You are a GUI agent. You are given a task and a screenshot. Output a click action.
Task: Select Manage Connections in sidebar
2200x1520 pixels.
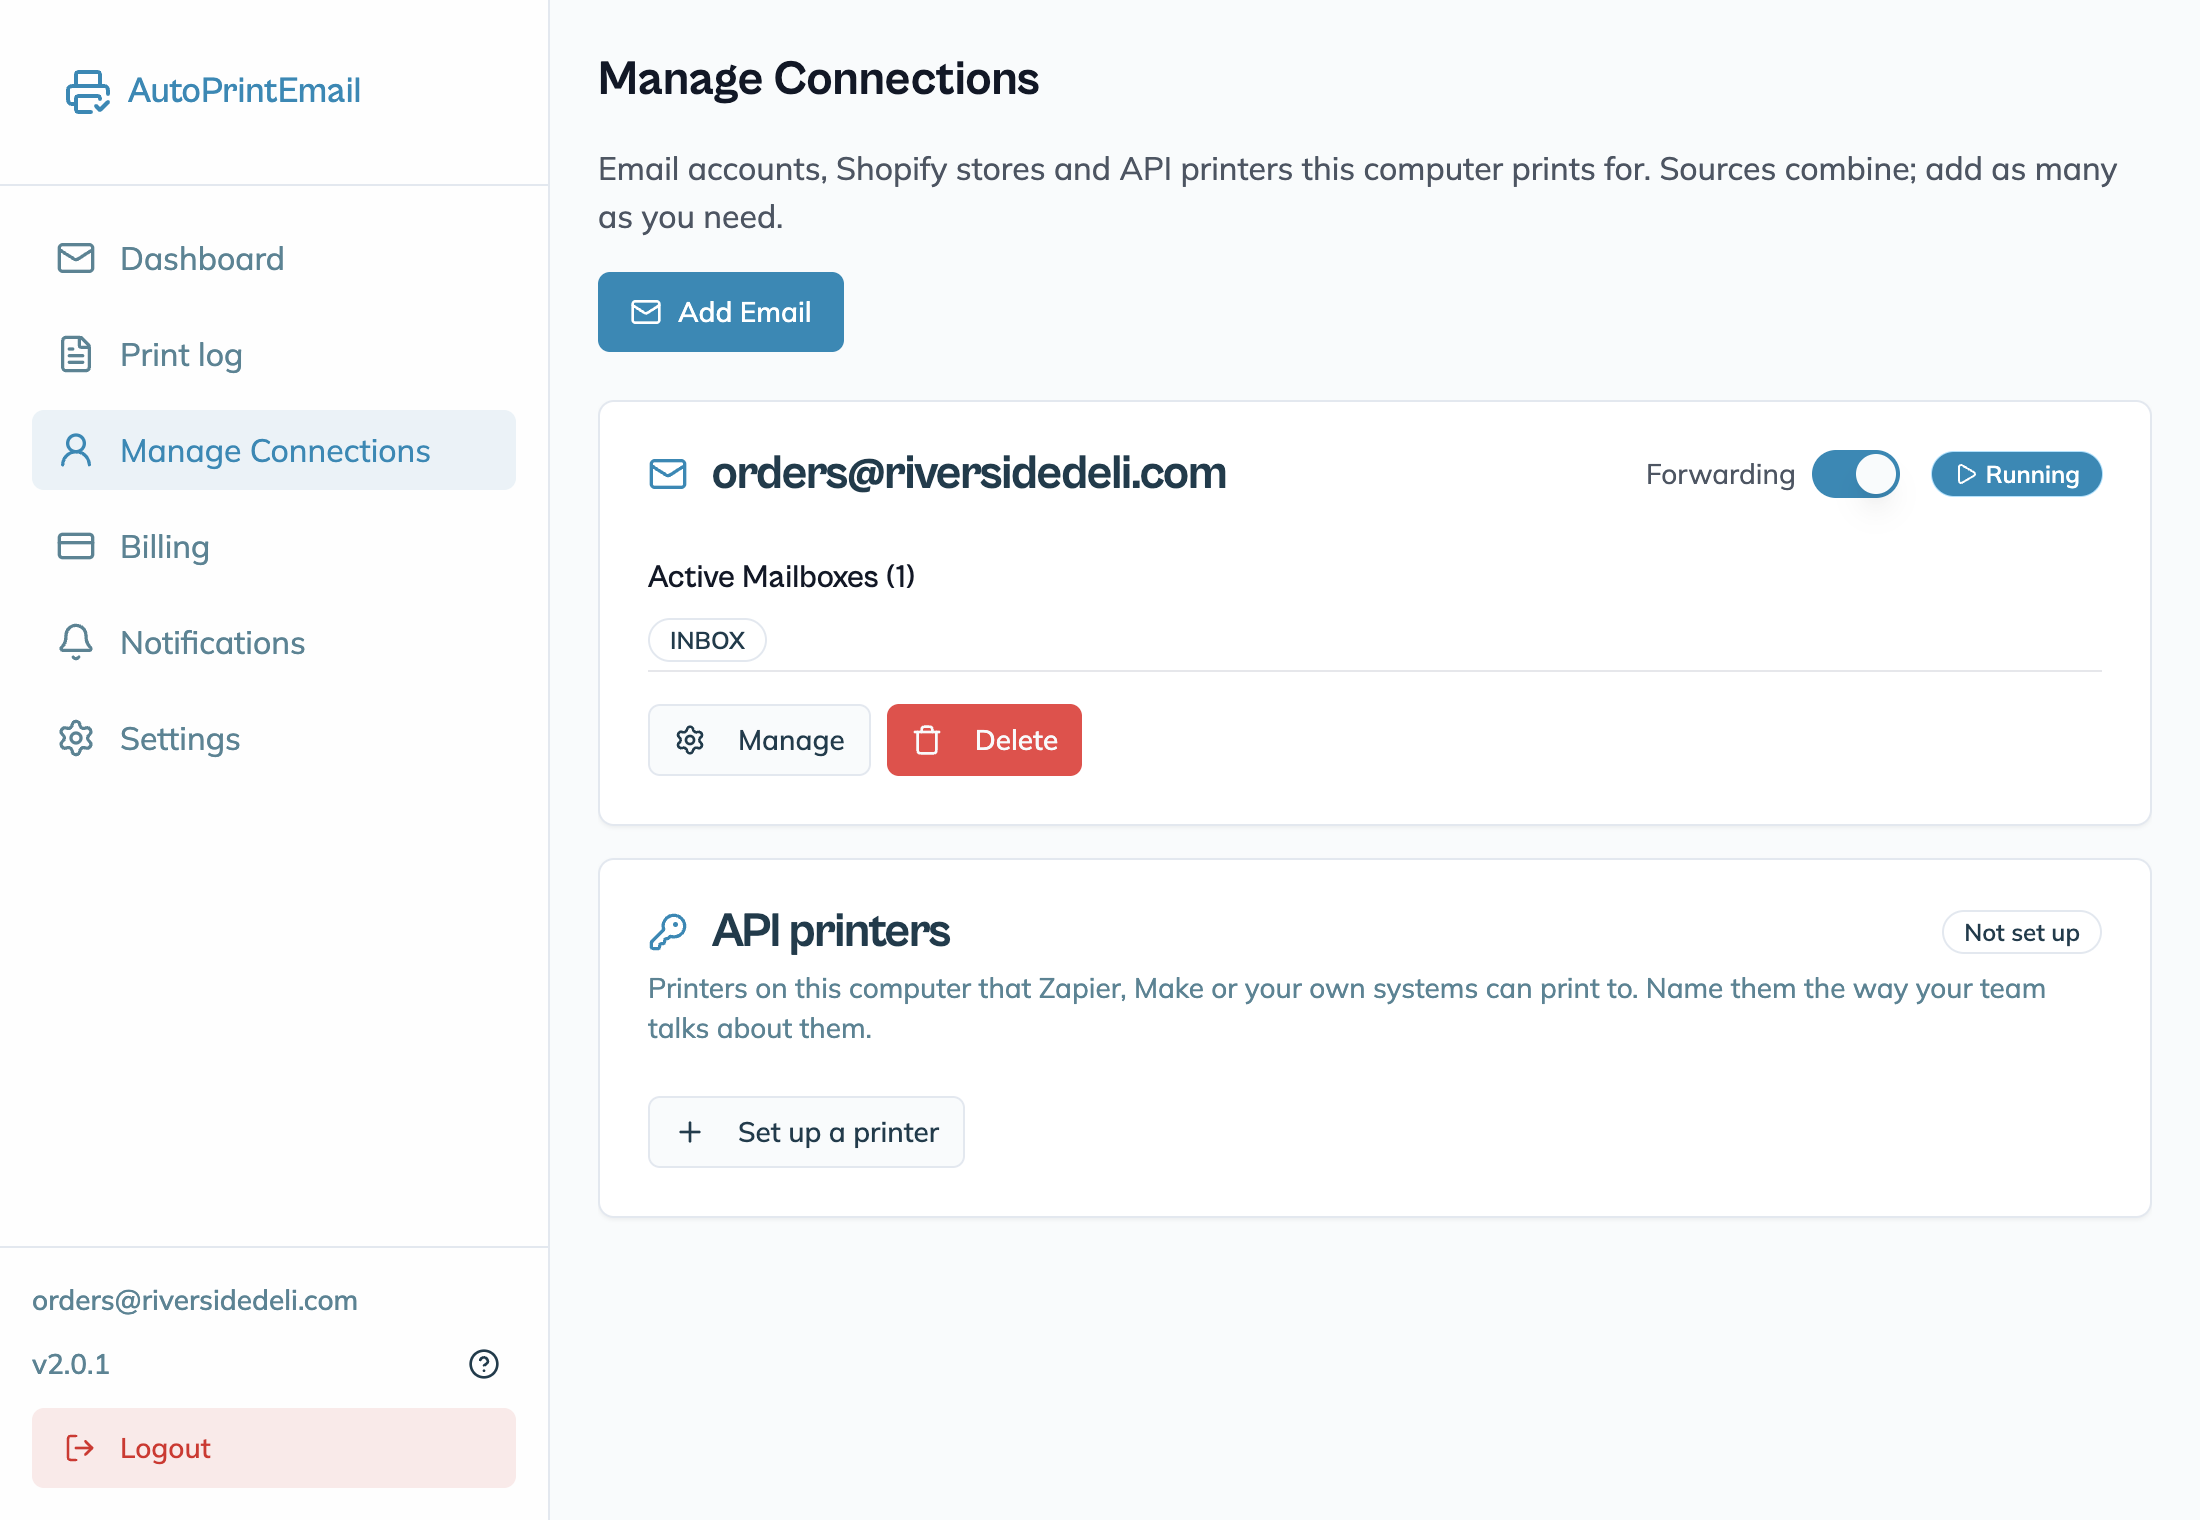274,450
